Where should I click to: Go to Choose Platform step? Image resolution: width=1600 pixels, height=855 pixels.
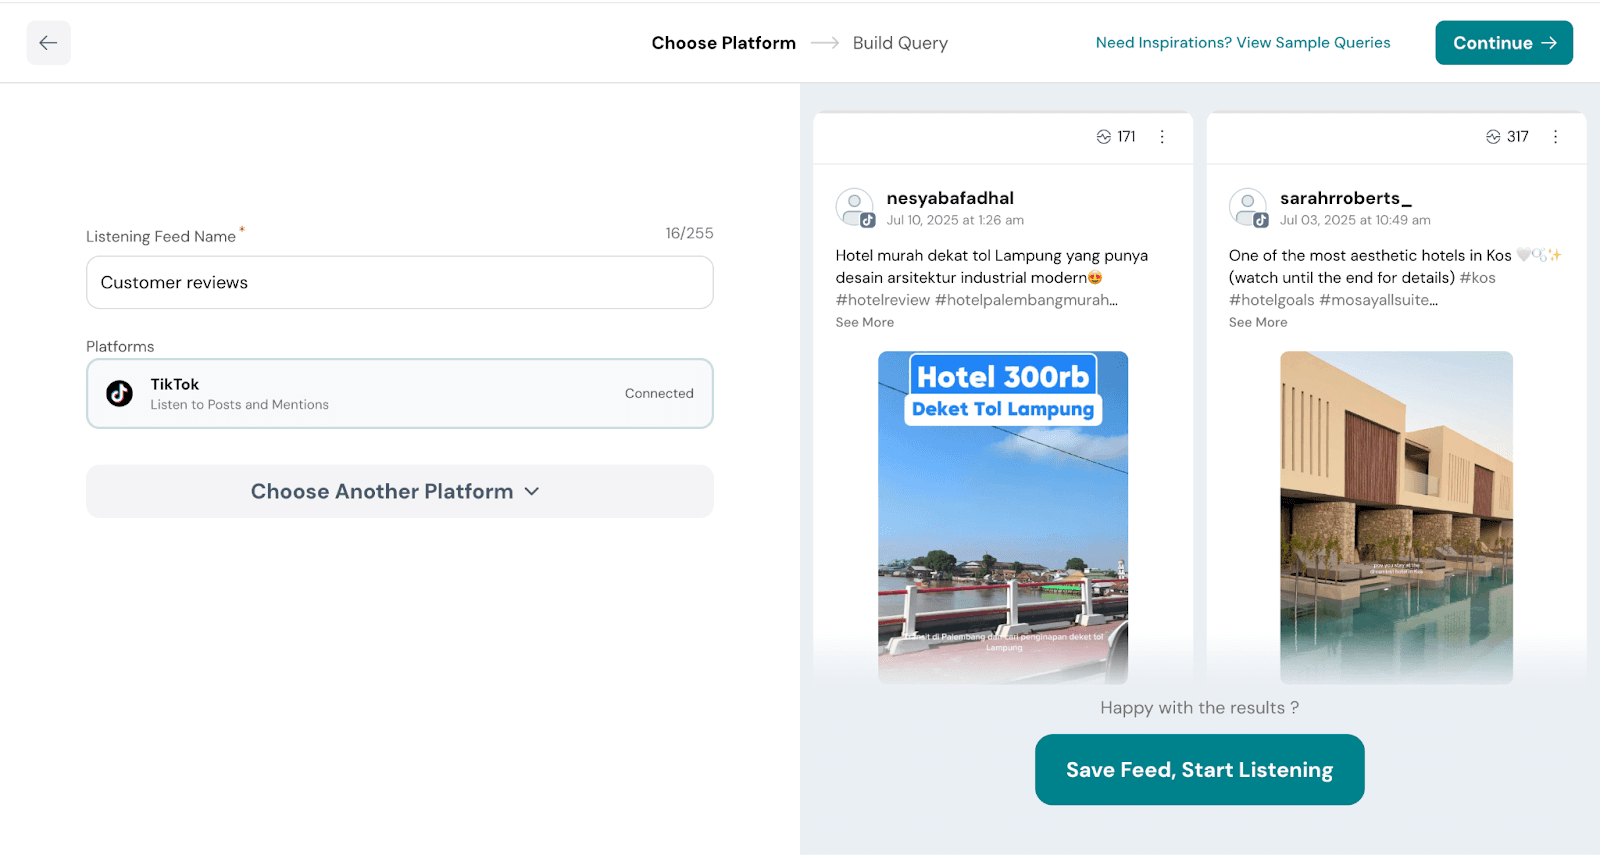[x=723, y=43]
